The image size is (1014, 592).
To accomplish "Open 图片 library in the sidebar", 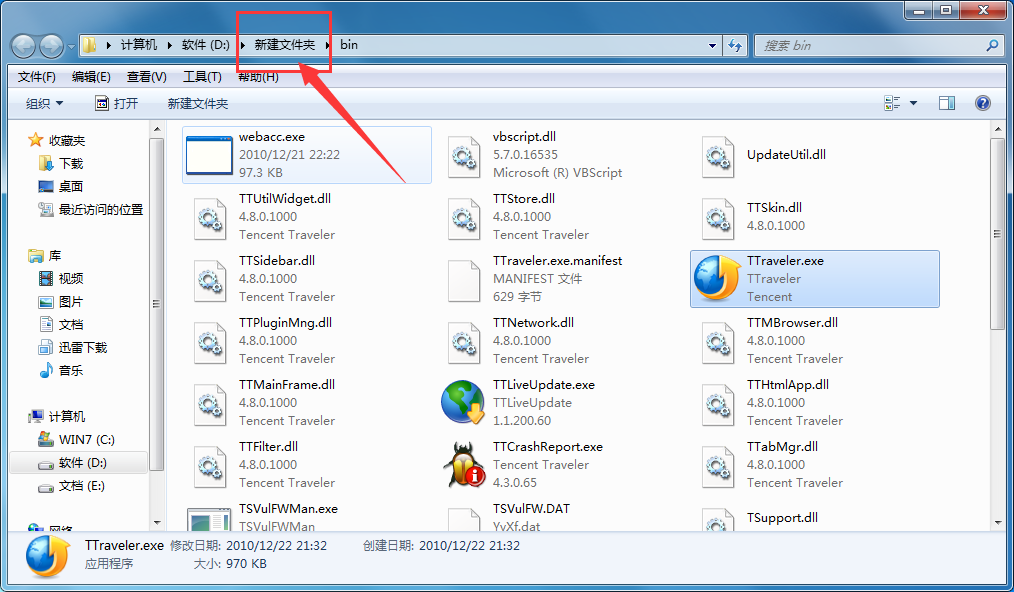I will [70, 301].
